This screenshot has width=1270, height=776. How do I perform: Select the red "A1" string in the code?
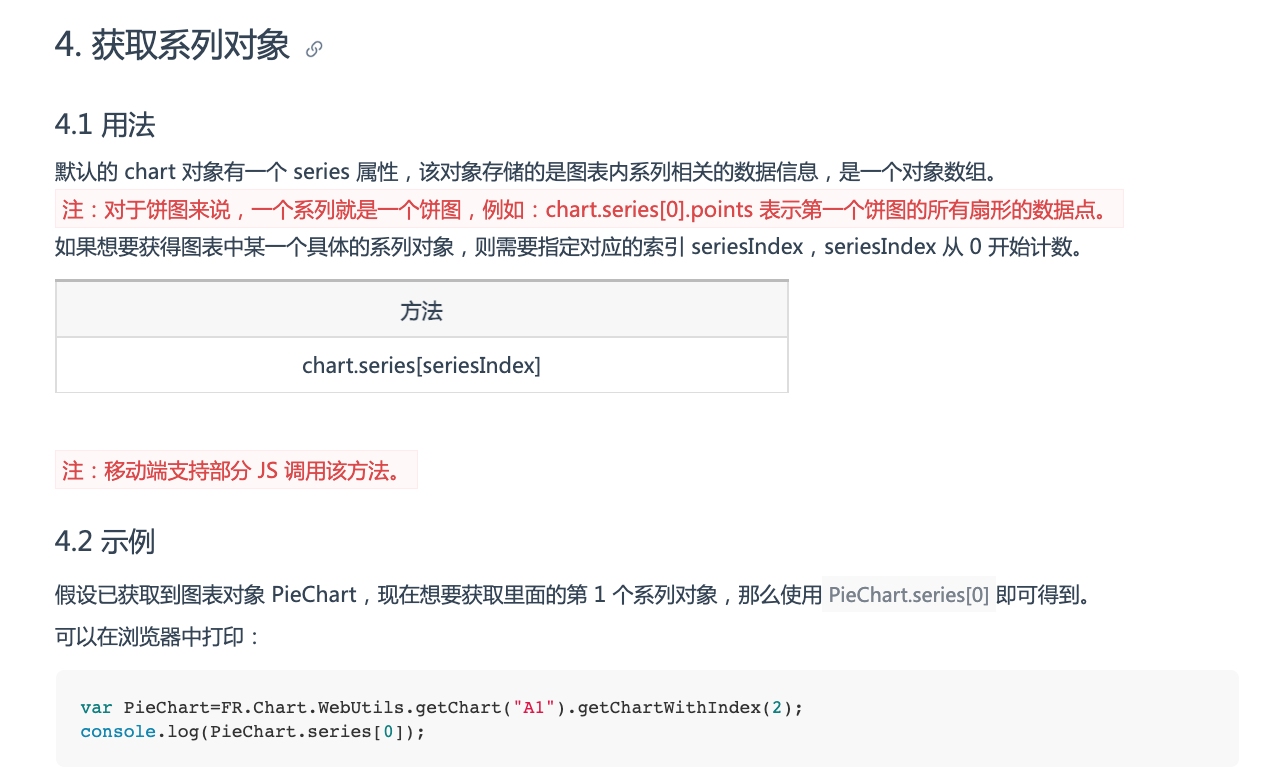tap(535, 708)
